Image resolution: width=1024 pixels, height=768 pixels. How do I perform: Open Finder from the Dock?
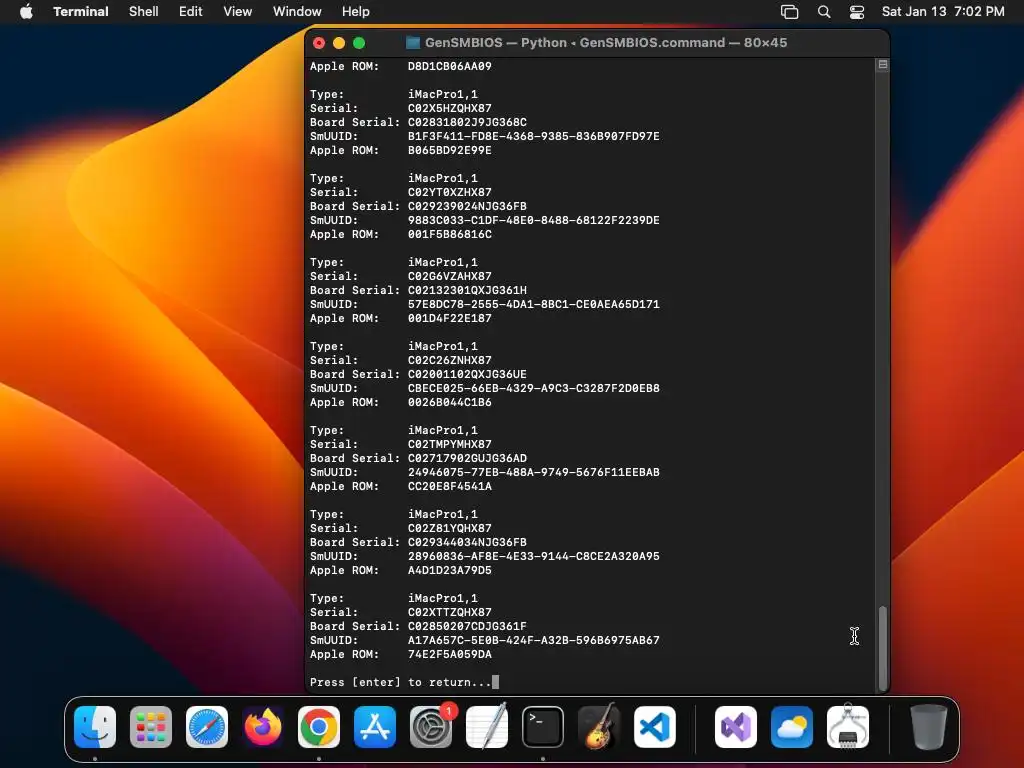[x=95, y=727]
